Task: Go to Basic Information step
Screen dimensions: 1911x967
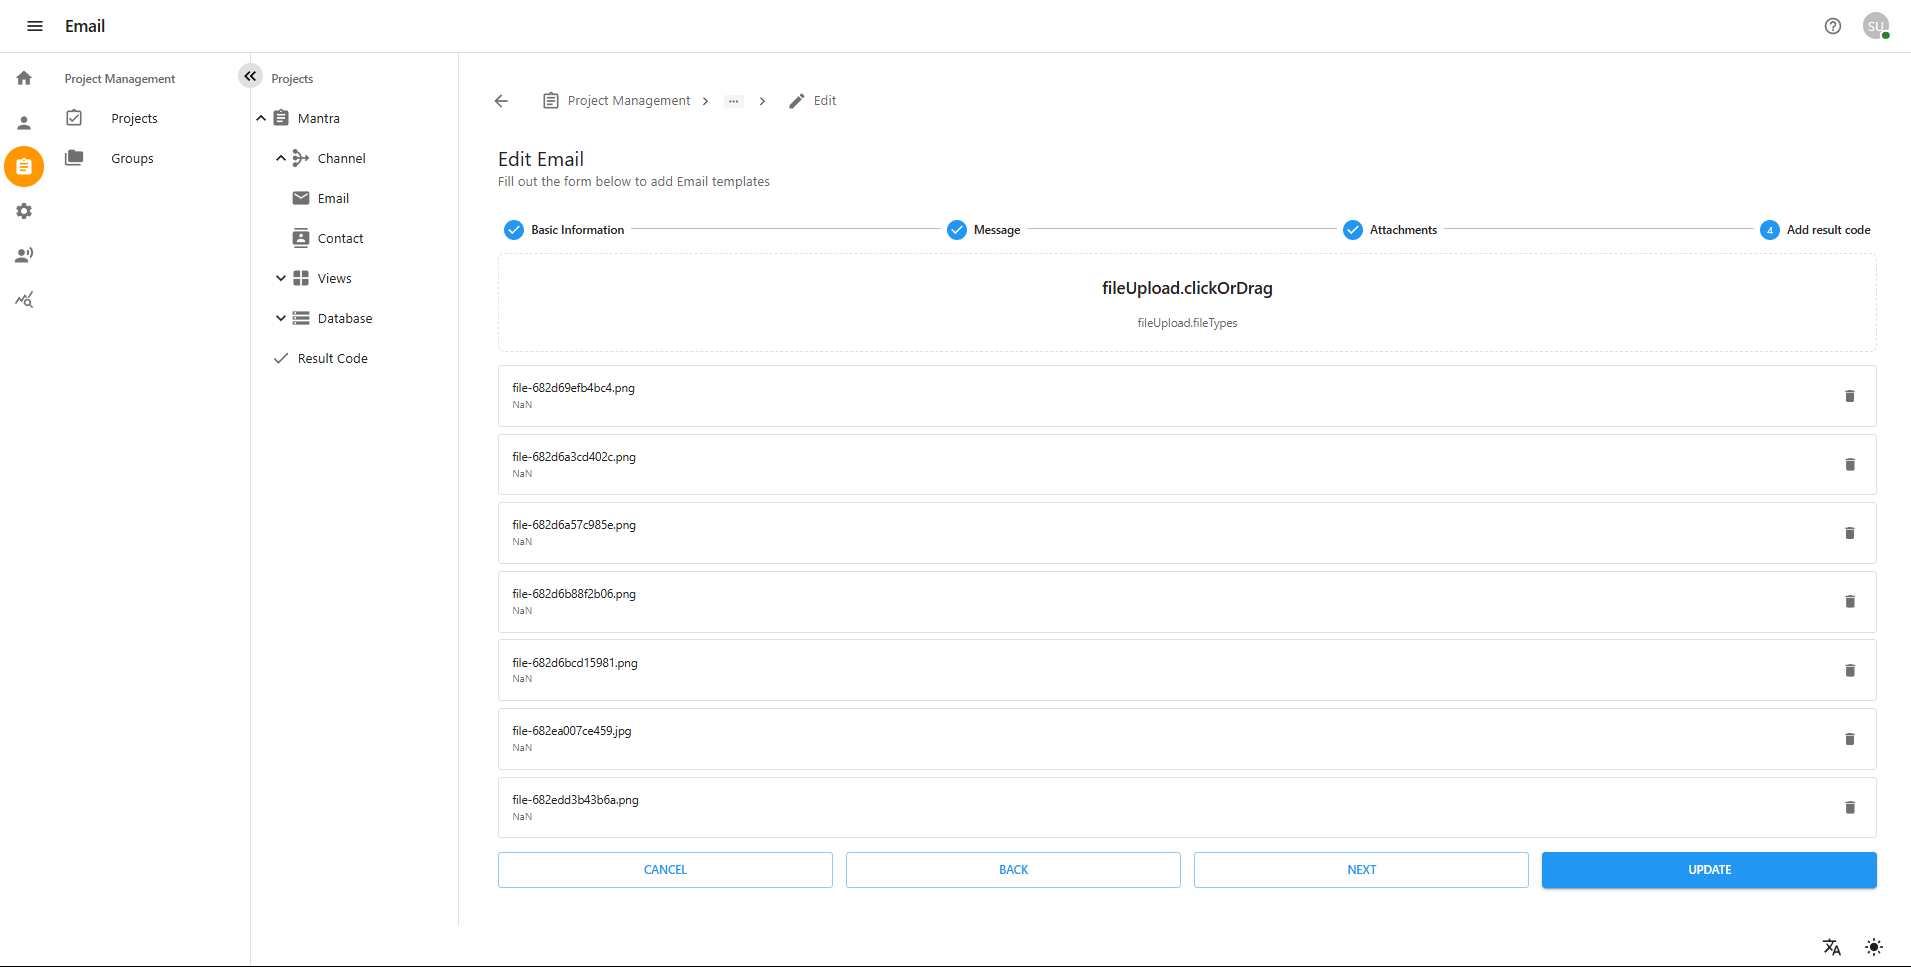Action: click(x=564, y=230)
